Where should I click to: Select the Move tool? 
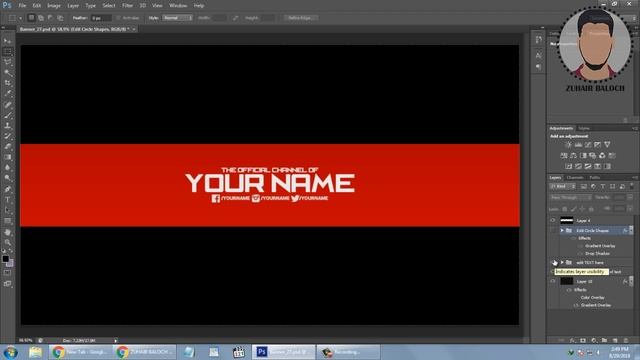[7, 41]
